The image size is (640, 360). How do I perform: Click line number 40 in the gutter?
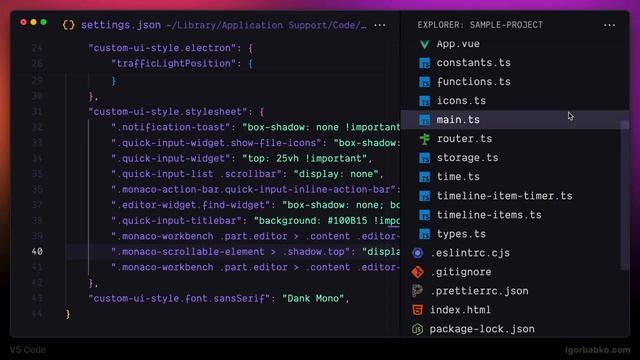[x=37, y=251]
